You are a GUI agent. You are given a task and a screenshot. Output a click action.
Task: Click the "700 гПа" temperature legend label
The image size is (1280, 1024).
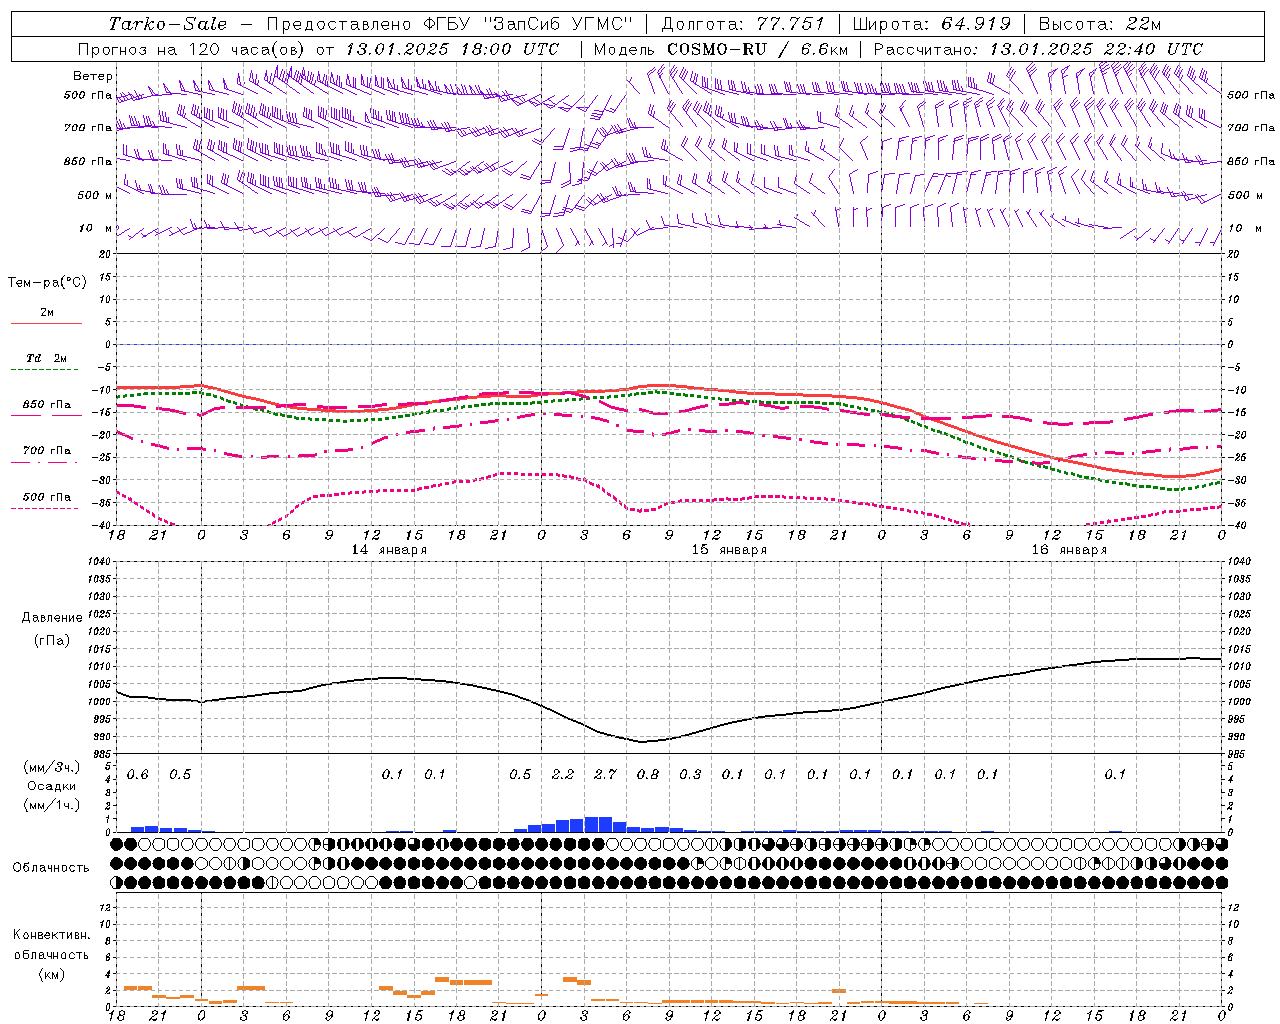(x=47, y=450)
